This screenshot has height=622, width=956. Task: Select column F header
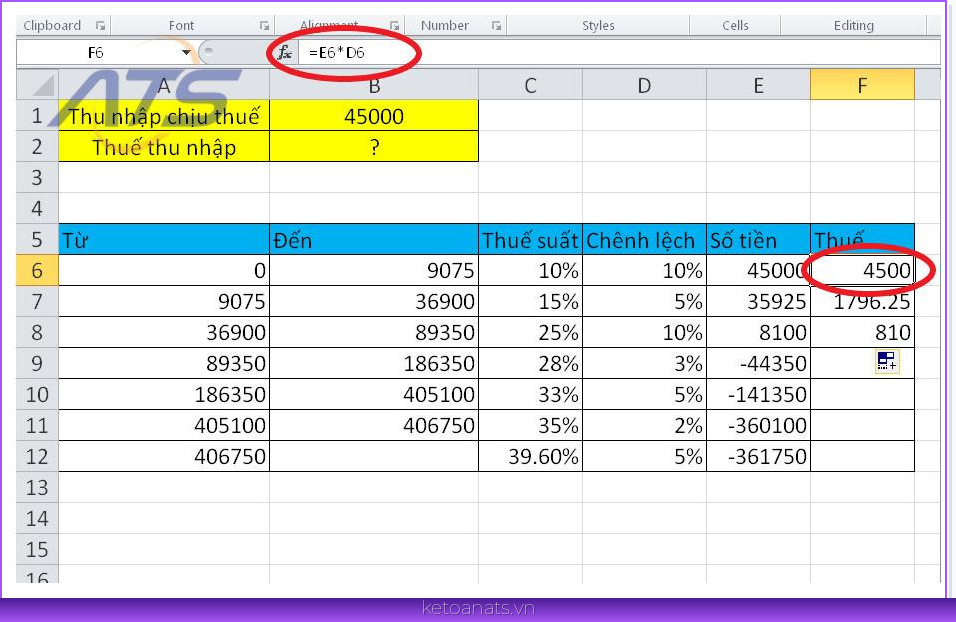(862, 85)
